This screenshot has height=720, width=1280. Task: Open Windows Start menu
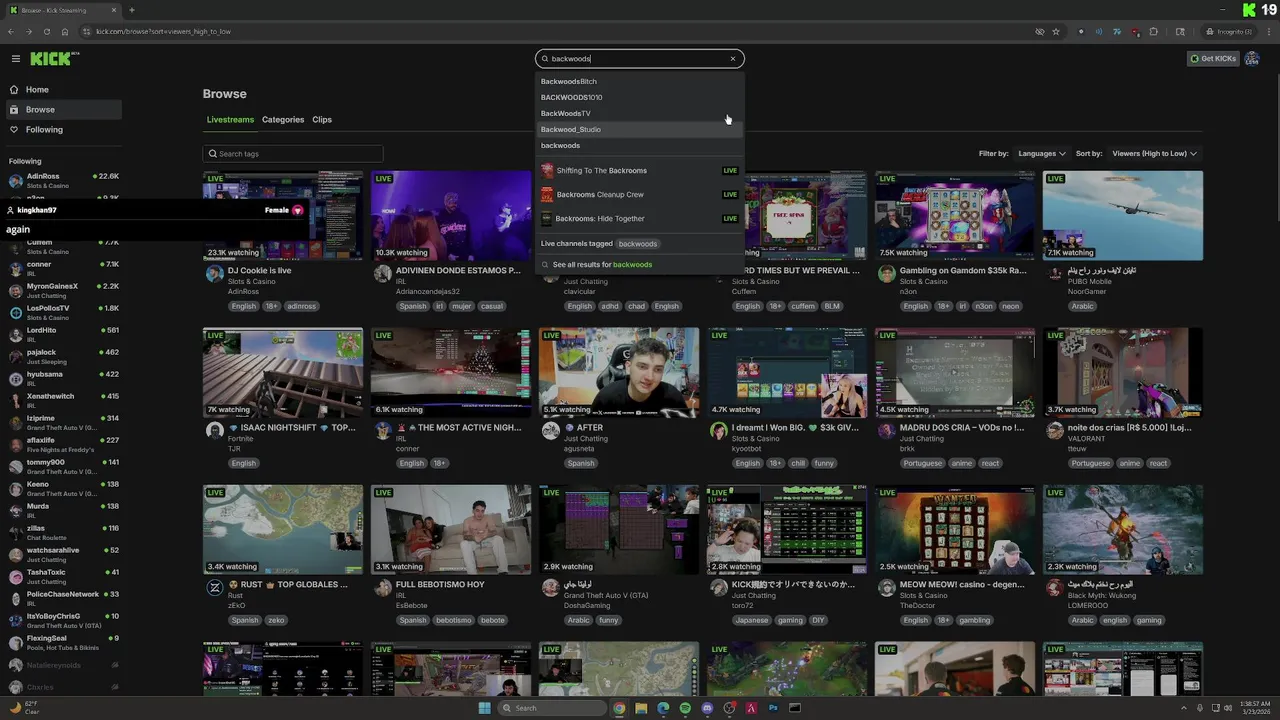click(x=485, y=708)
